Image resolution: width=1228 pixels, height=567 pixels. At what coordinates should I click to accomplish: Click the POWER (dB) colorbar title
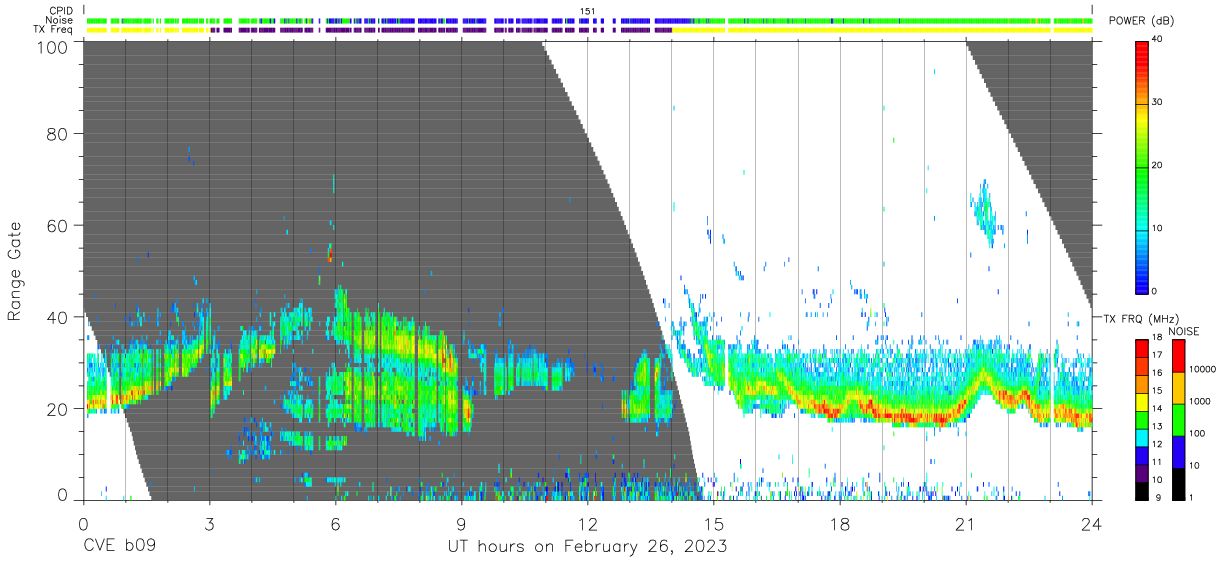tap(1141, 20)
